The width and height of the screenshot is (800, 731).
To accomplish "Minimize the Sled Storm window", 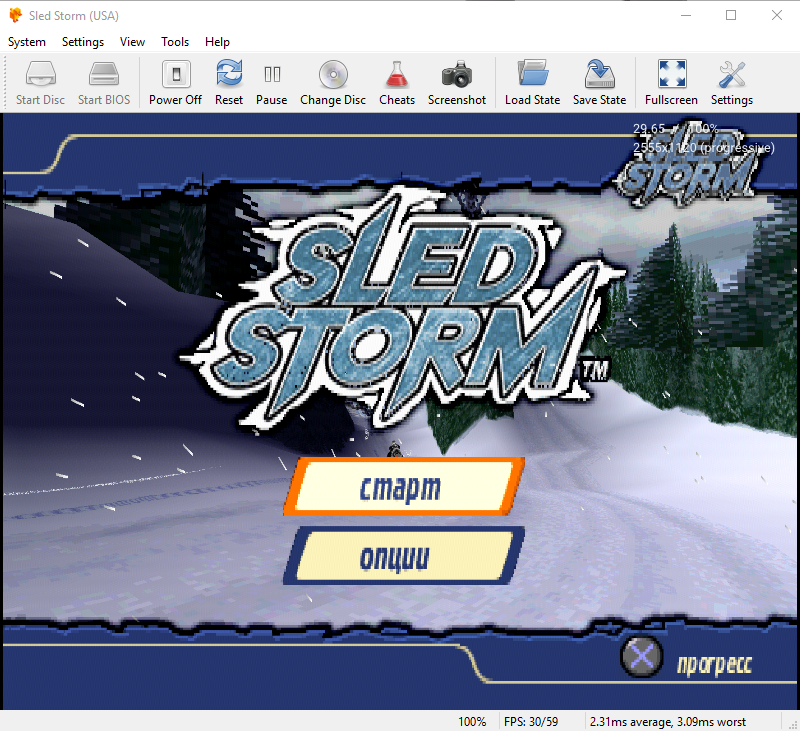I will pyautogui.click(x=686, y=15).
